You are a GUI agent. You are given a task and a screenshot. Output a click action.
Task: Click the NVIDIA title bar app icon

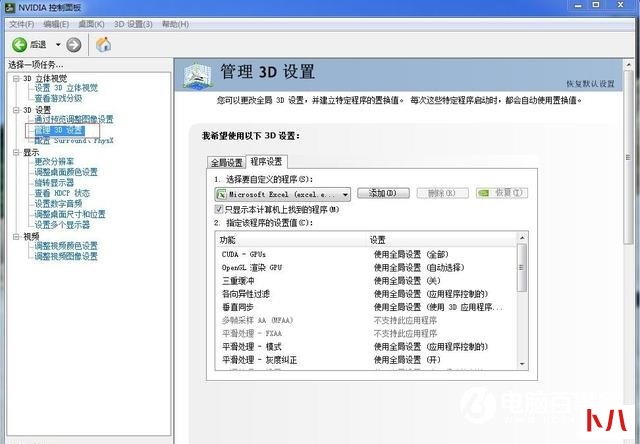tap(10, 7)
